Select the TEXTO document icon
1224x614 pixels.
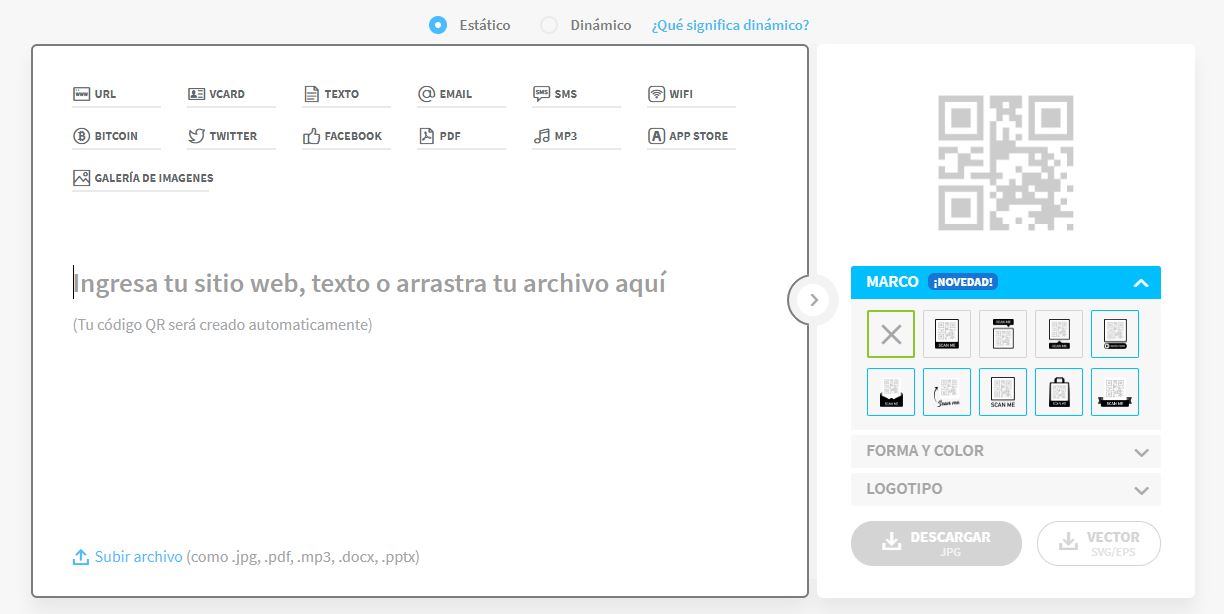pyautogui.click(x=311, y=94)
